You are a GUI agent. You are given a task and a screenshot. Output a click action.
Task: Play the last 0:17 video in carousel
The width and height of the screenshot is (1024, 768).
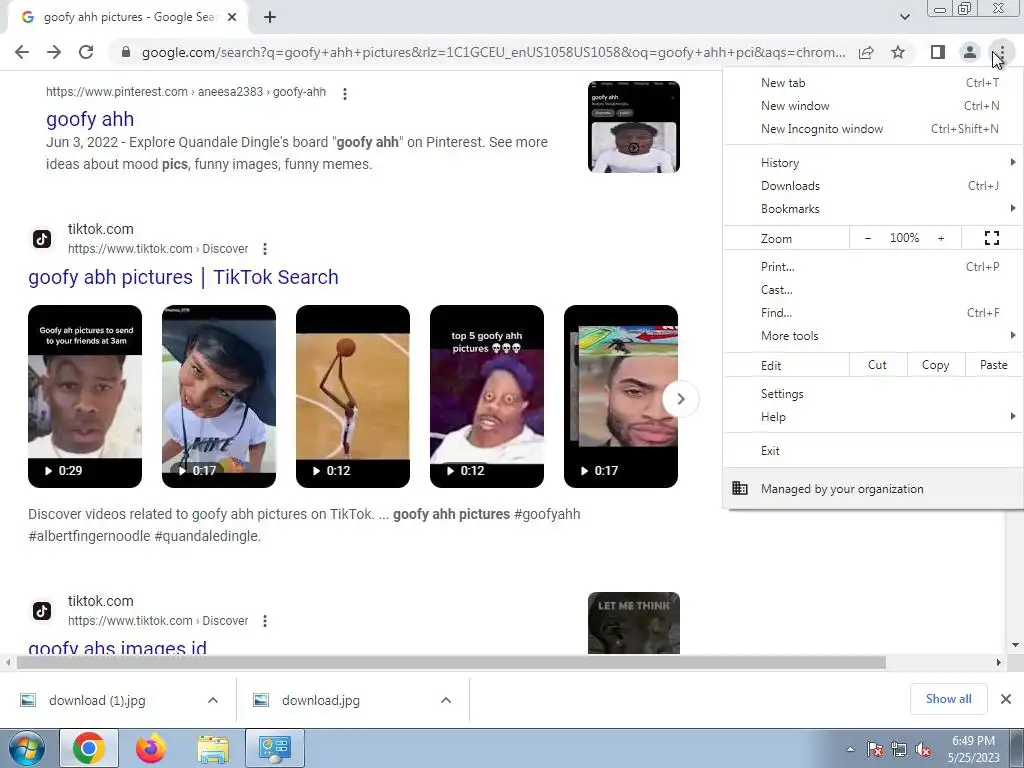pyautogui.click(x=620, y=396)
